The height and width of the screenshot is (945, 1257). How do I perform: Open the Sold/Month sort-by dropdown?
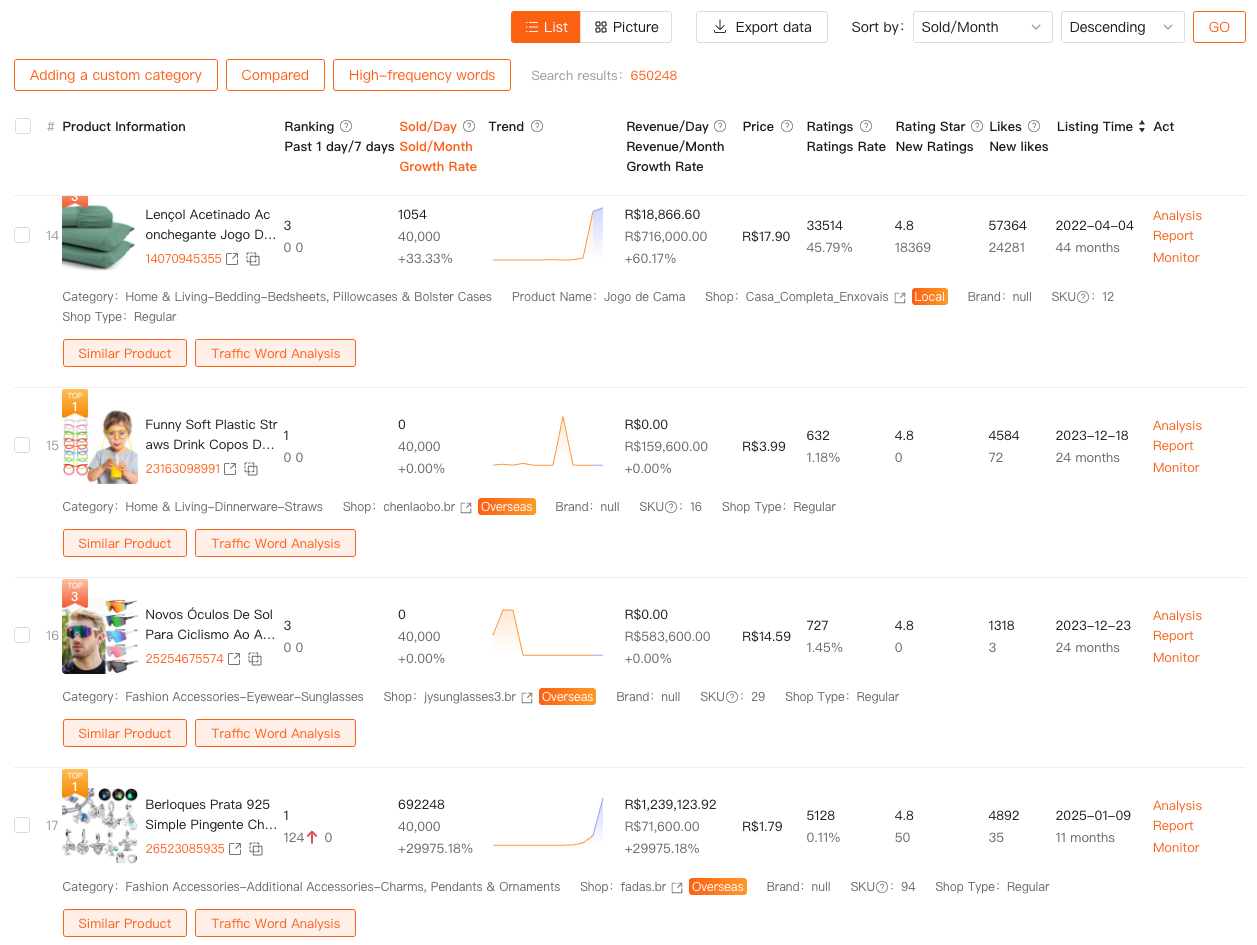[982, 27]
